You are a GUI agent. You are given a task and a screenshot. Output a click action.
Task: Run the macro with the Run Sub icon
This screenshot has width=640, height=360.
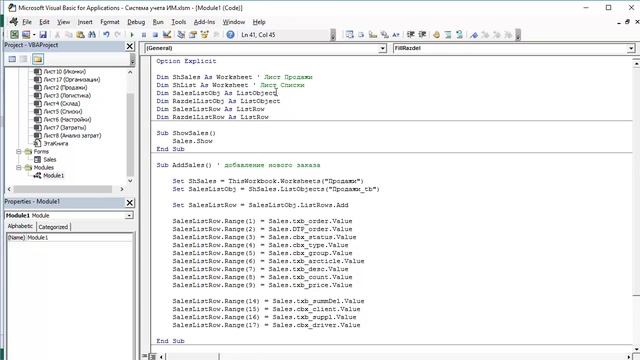132,35
